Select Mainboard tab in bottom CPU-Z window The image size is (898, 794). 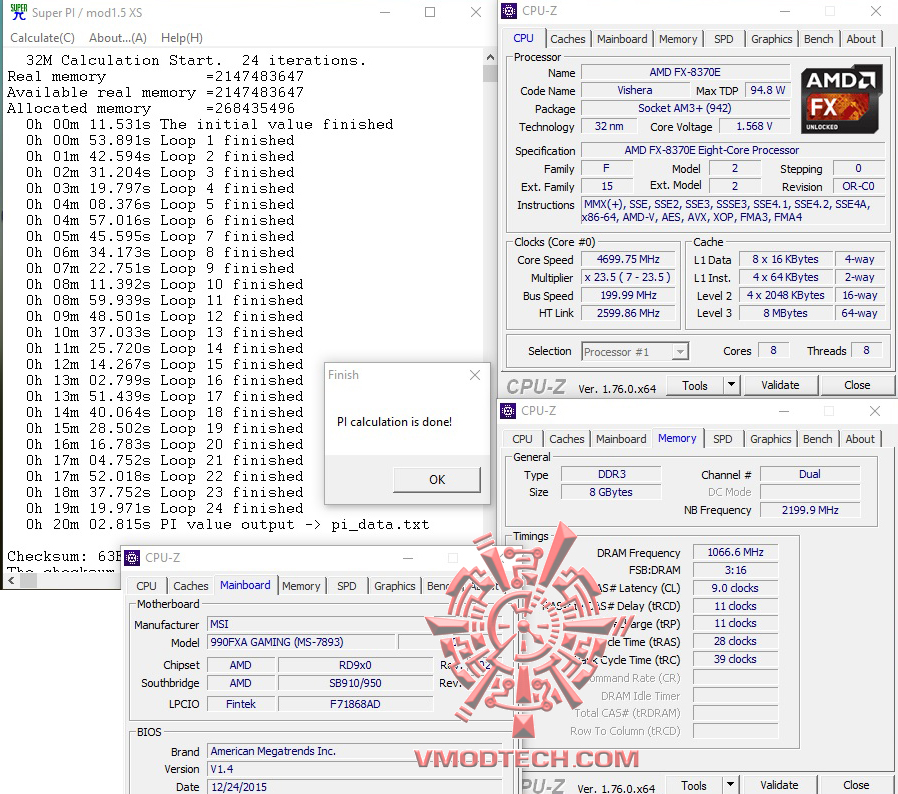(245, 585)
